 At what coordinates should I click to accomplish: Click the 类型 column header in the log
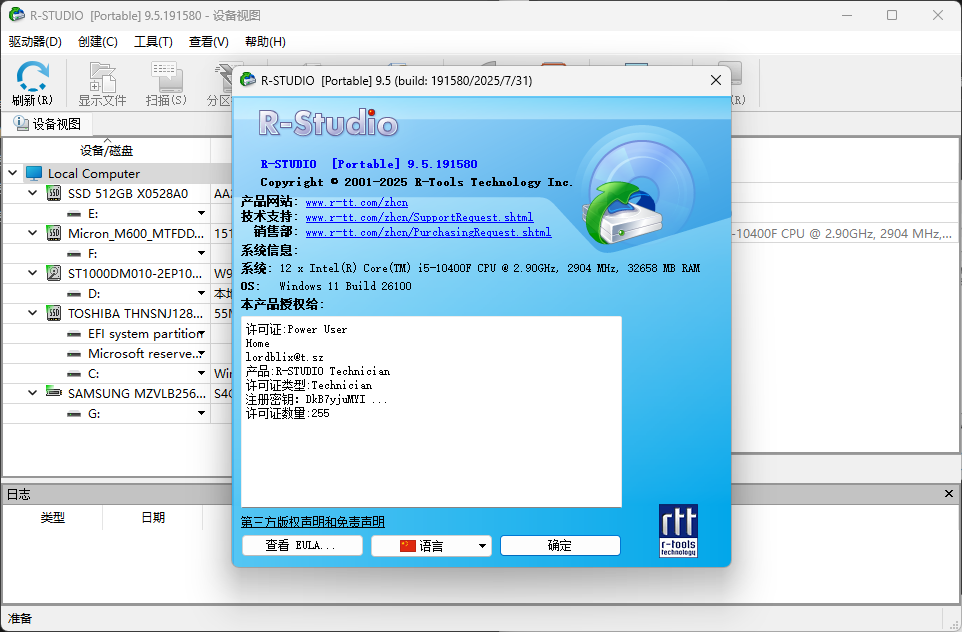coord(53,517)
